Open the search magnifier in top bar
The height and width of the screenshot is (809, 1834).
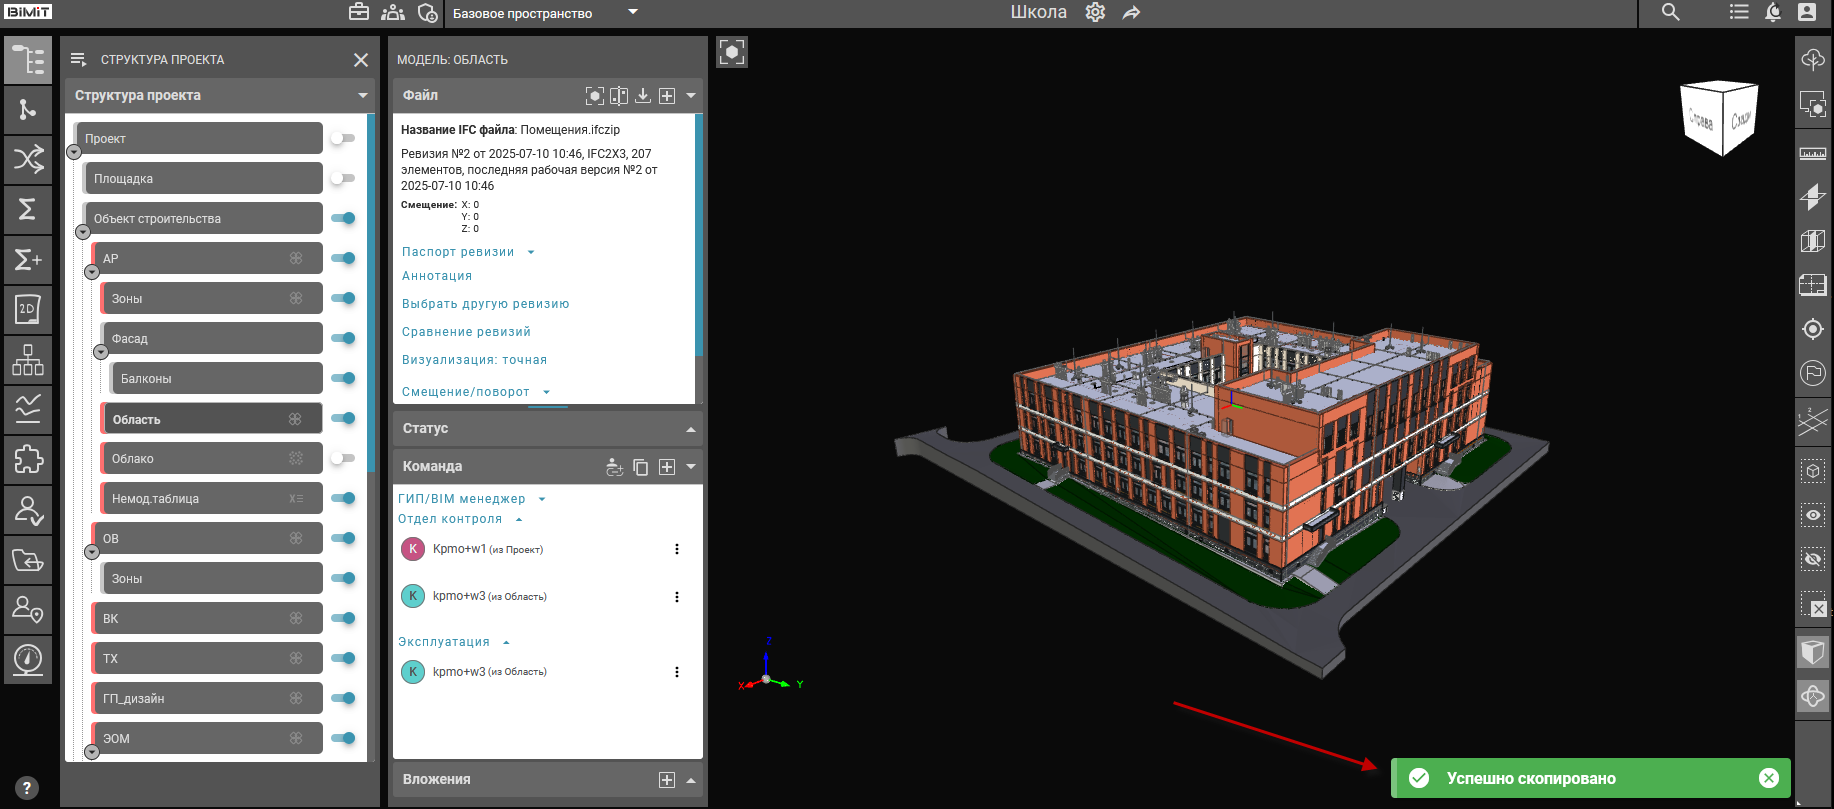1670,13
